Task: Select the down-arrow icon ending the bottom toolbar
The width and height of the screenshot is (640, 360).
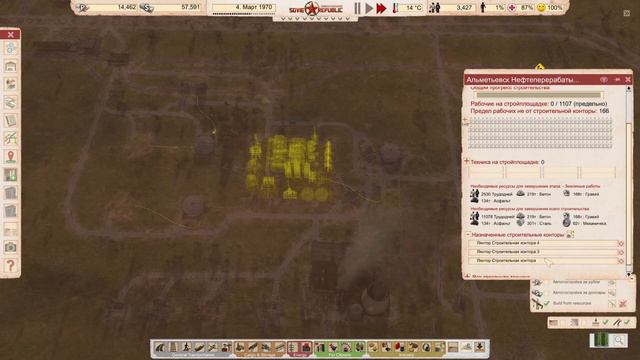Action: (x=480, y=347)
